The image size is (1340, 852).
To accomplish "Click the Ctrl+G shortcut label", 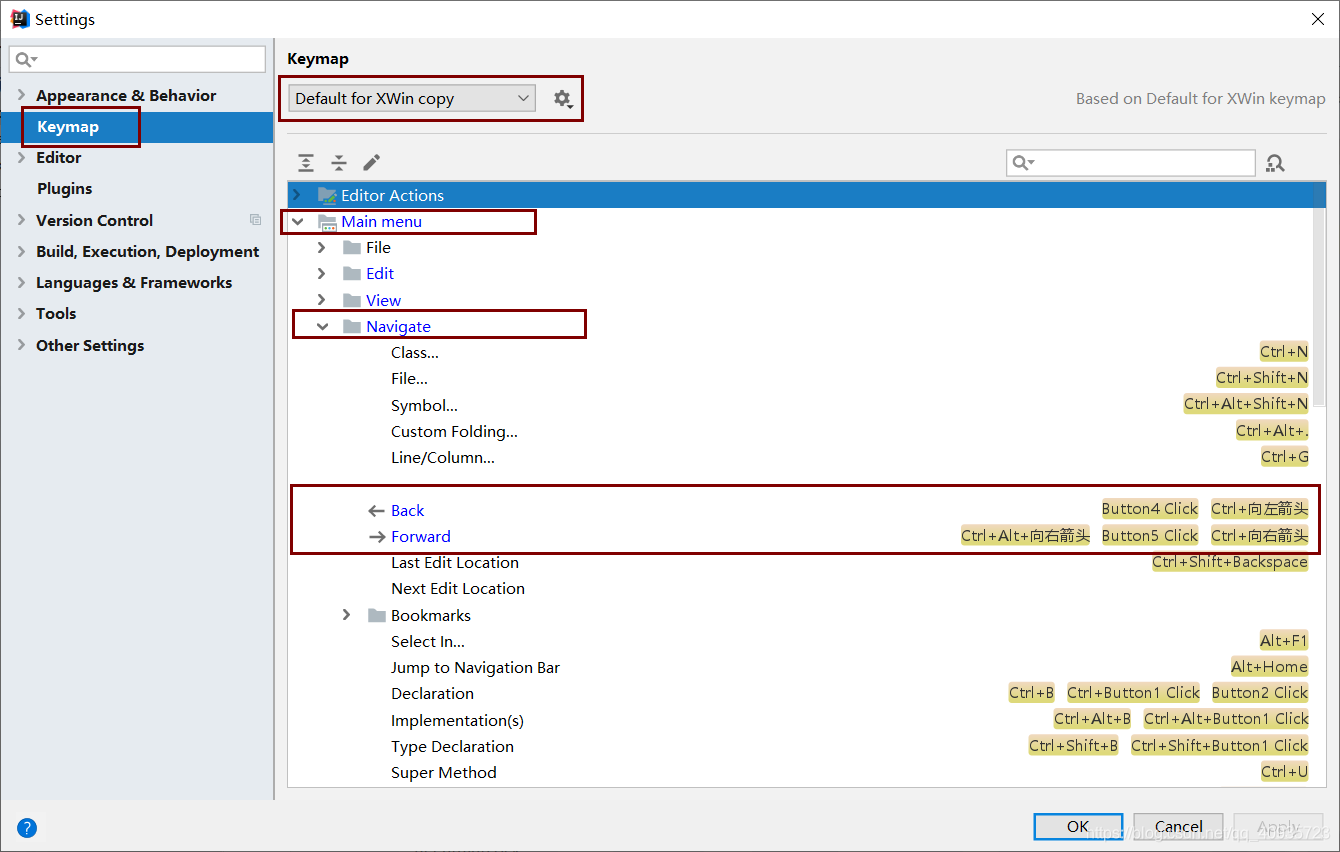I will pyautogui.click(x=1285, y=457).
